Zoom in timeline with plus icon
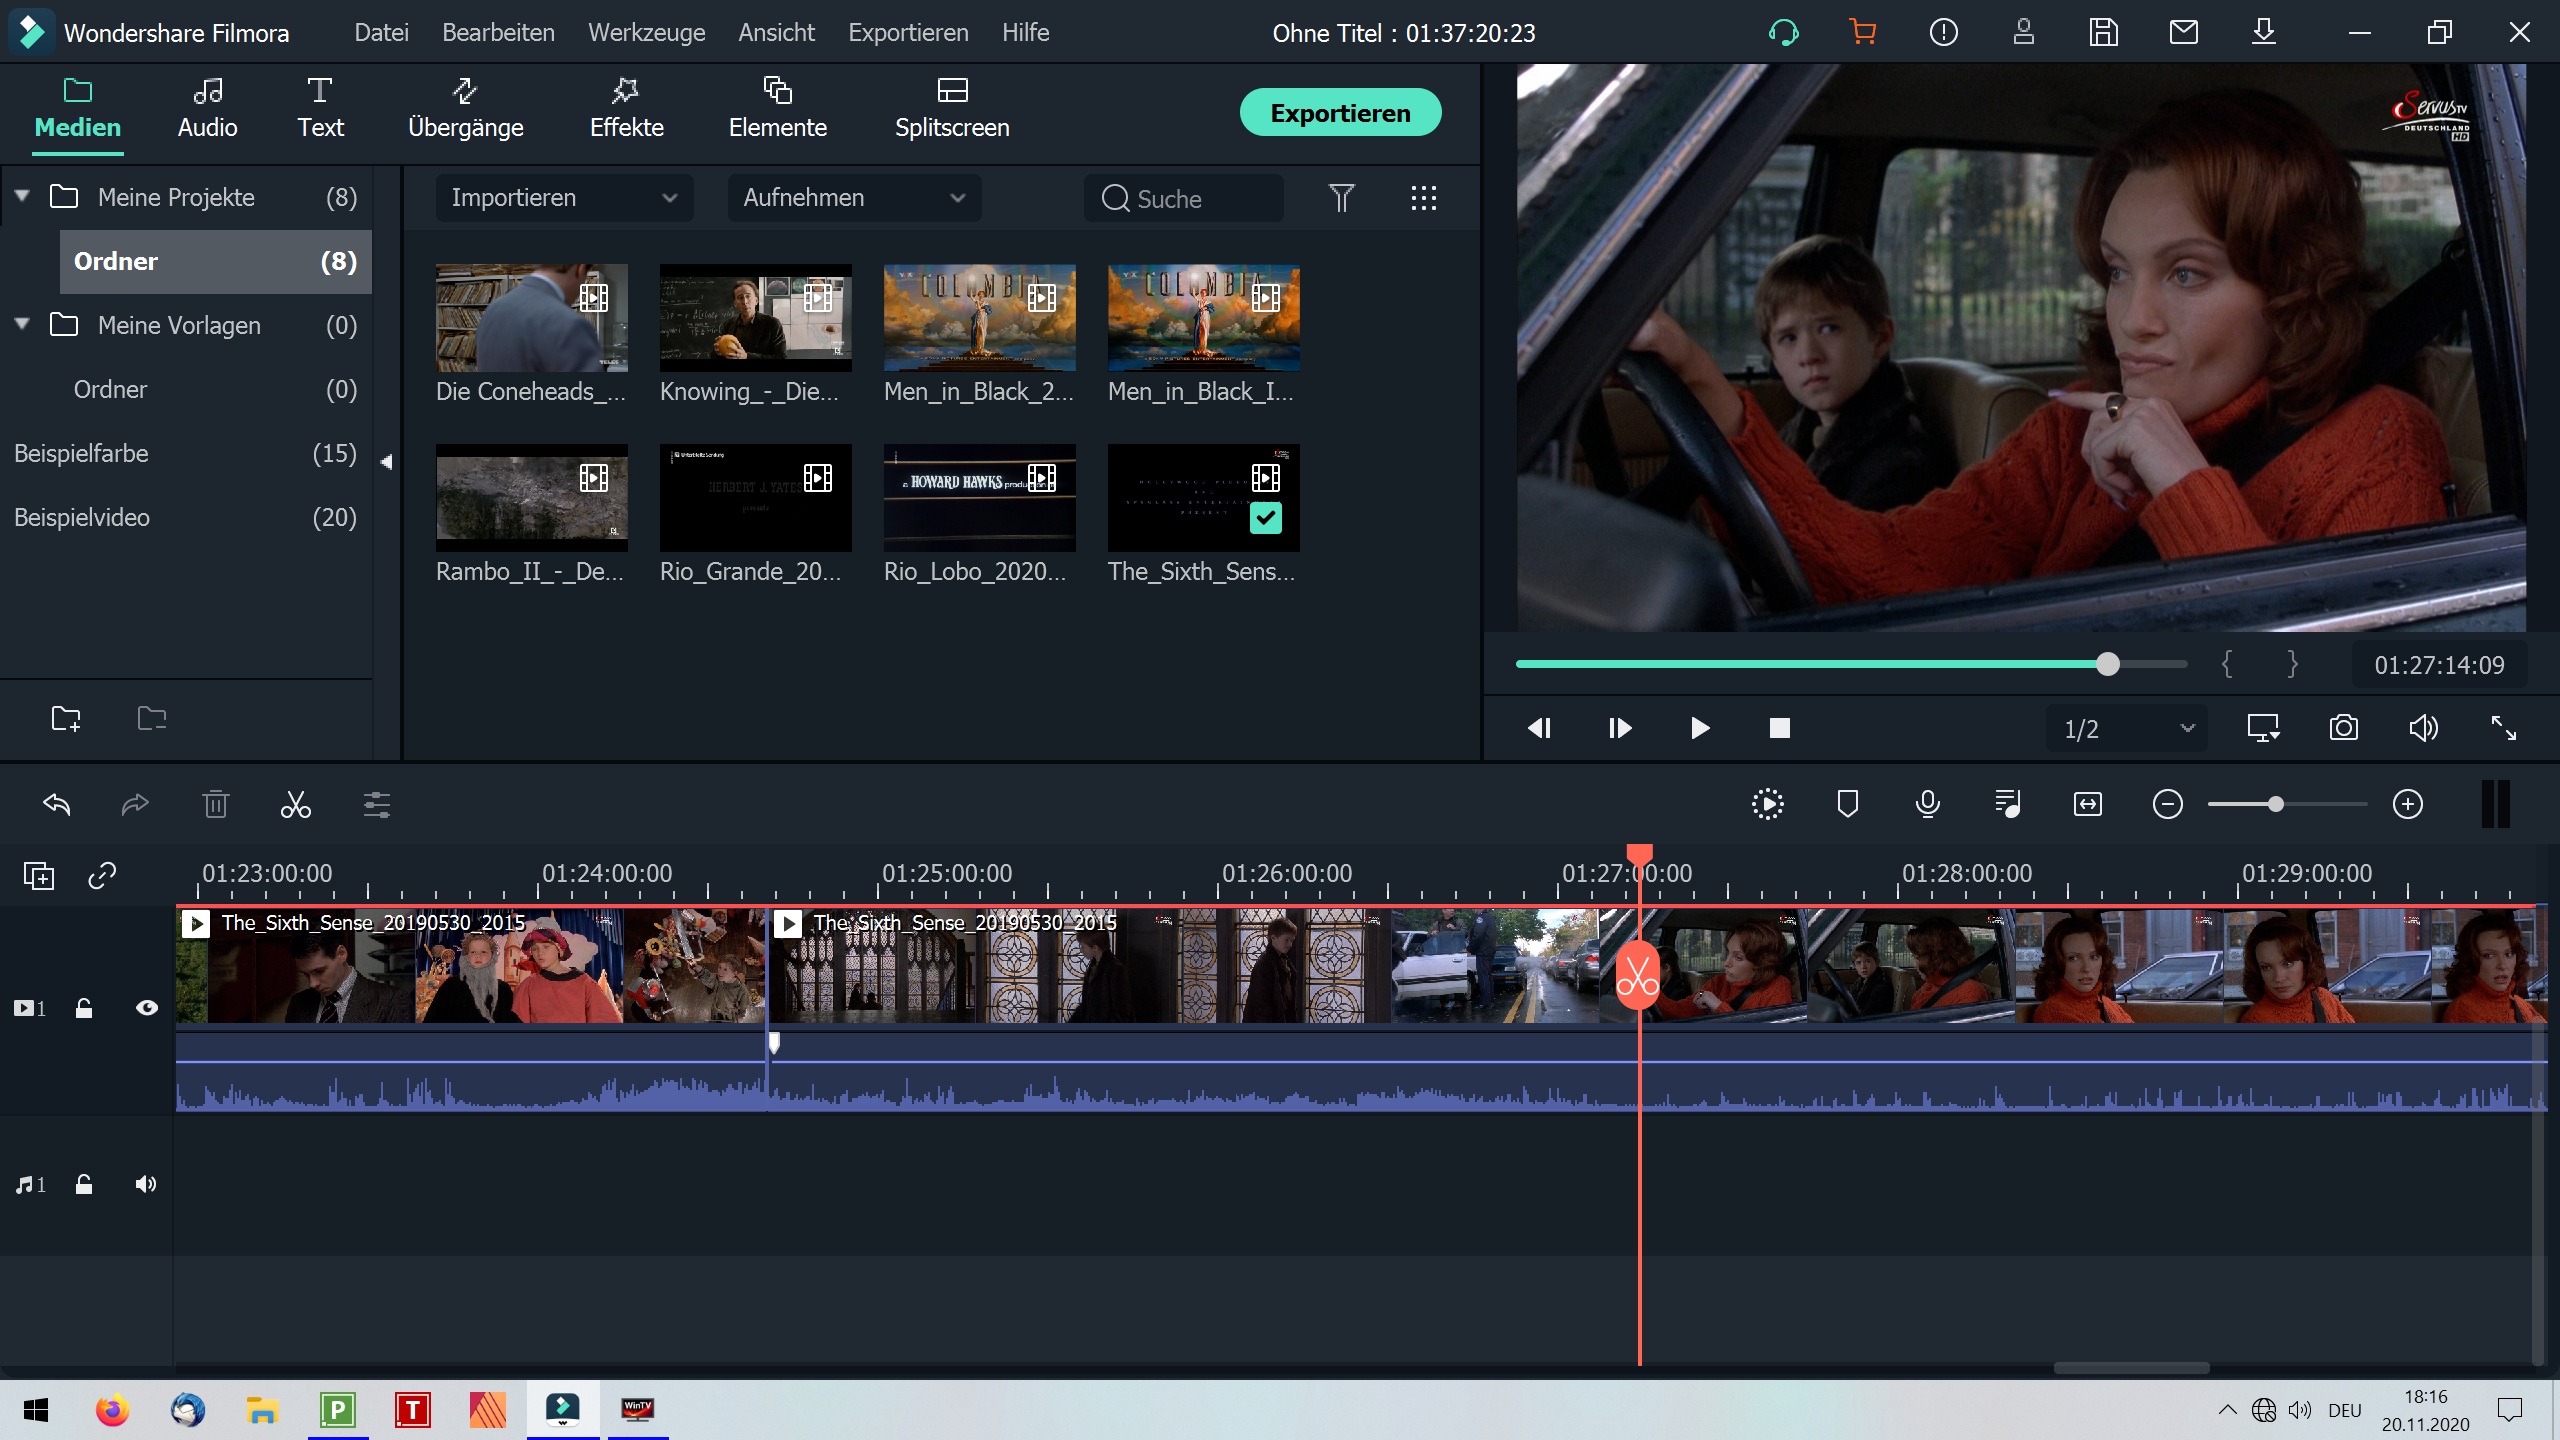 (x=2408, y=804)
